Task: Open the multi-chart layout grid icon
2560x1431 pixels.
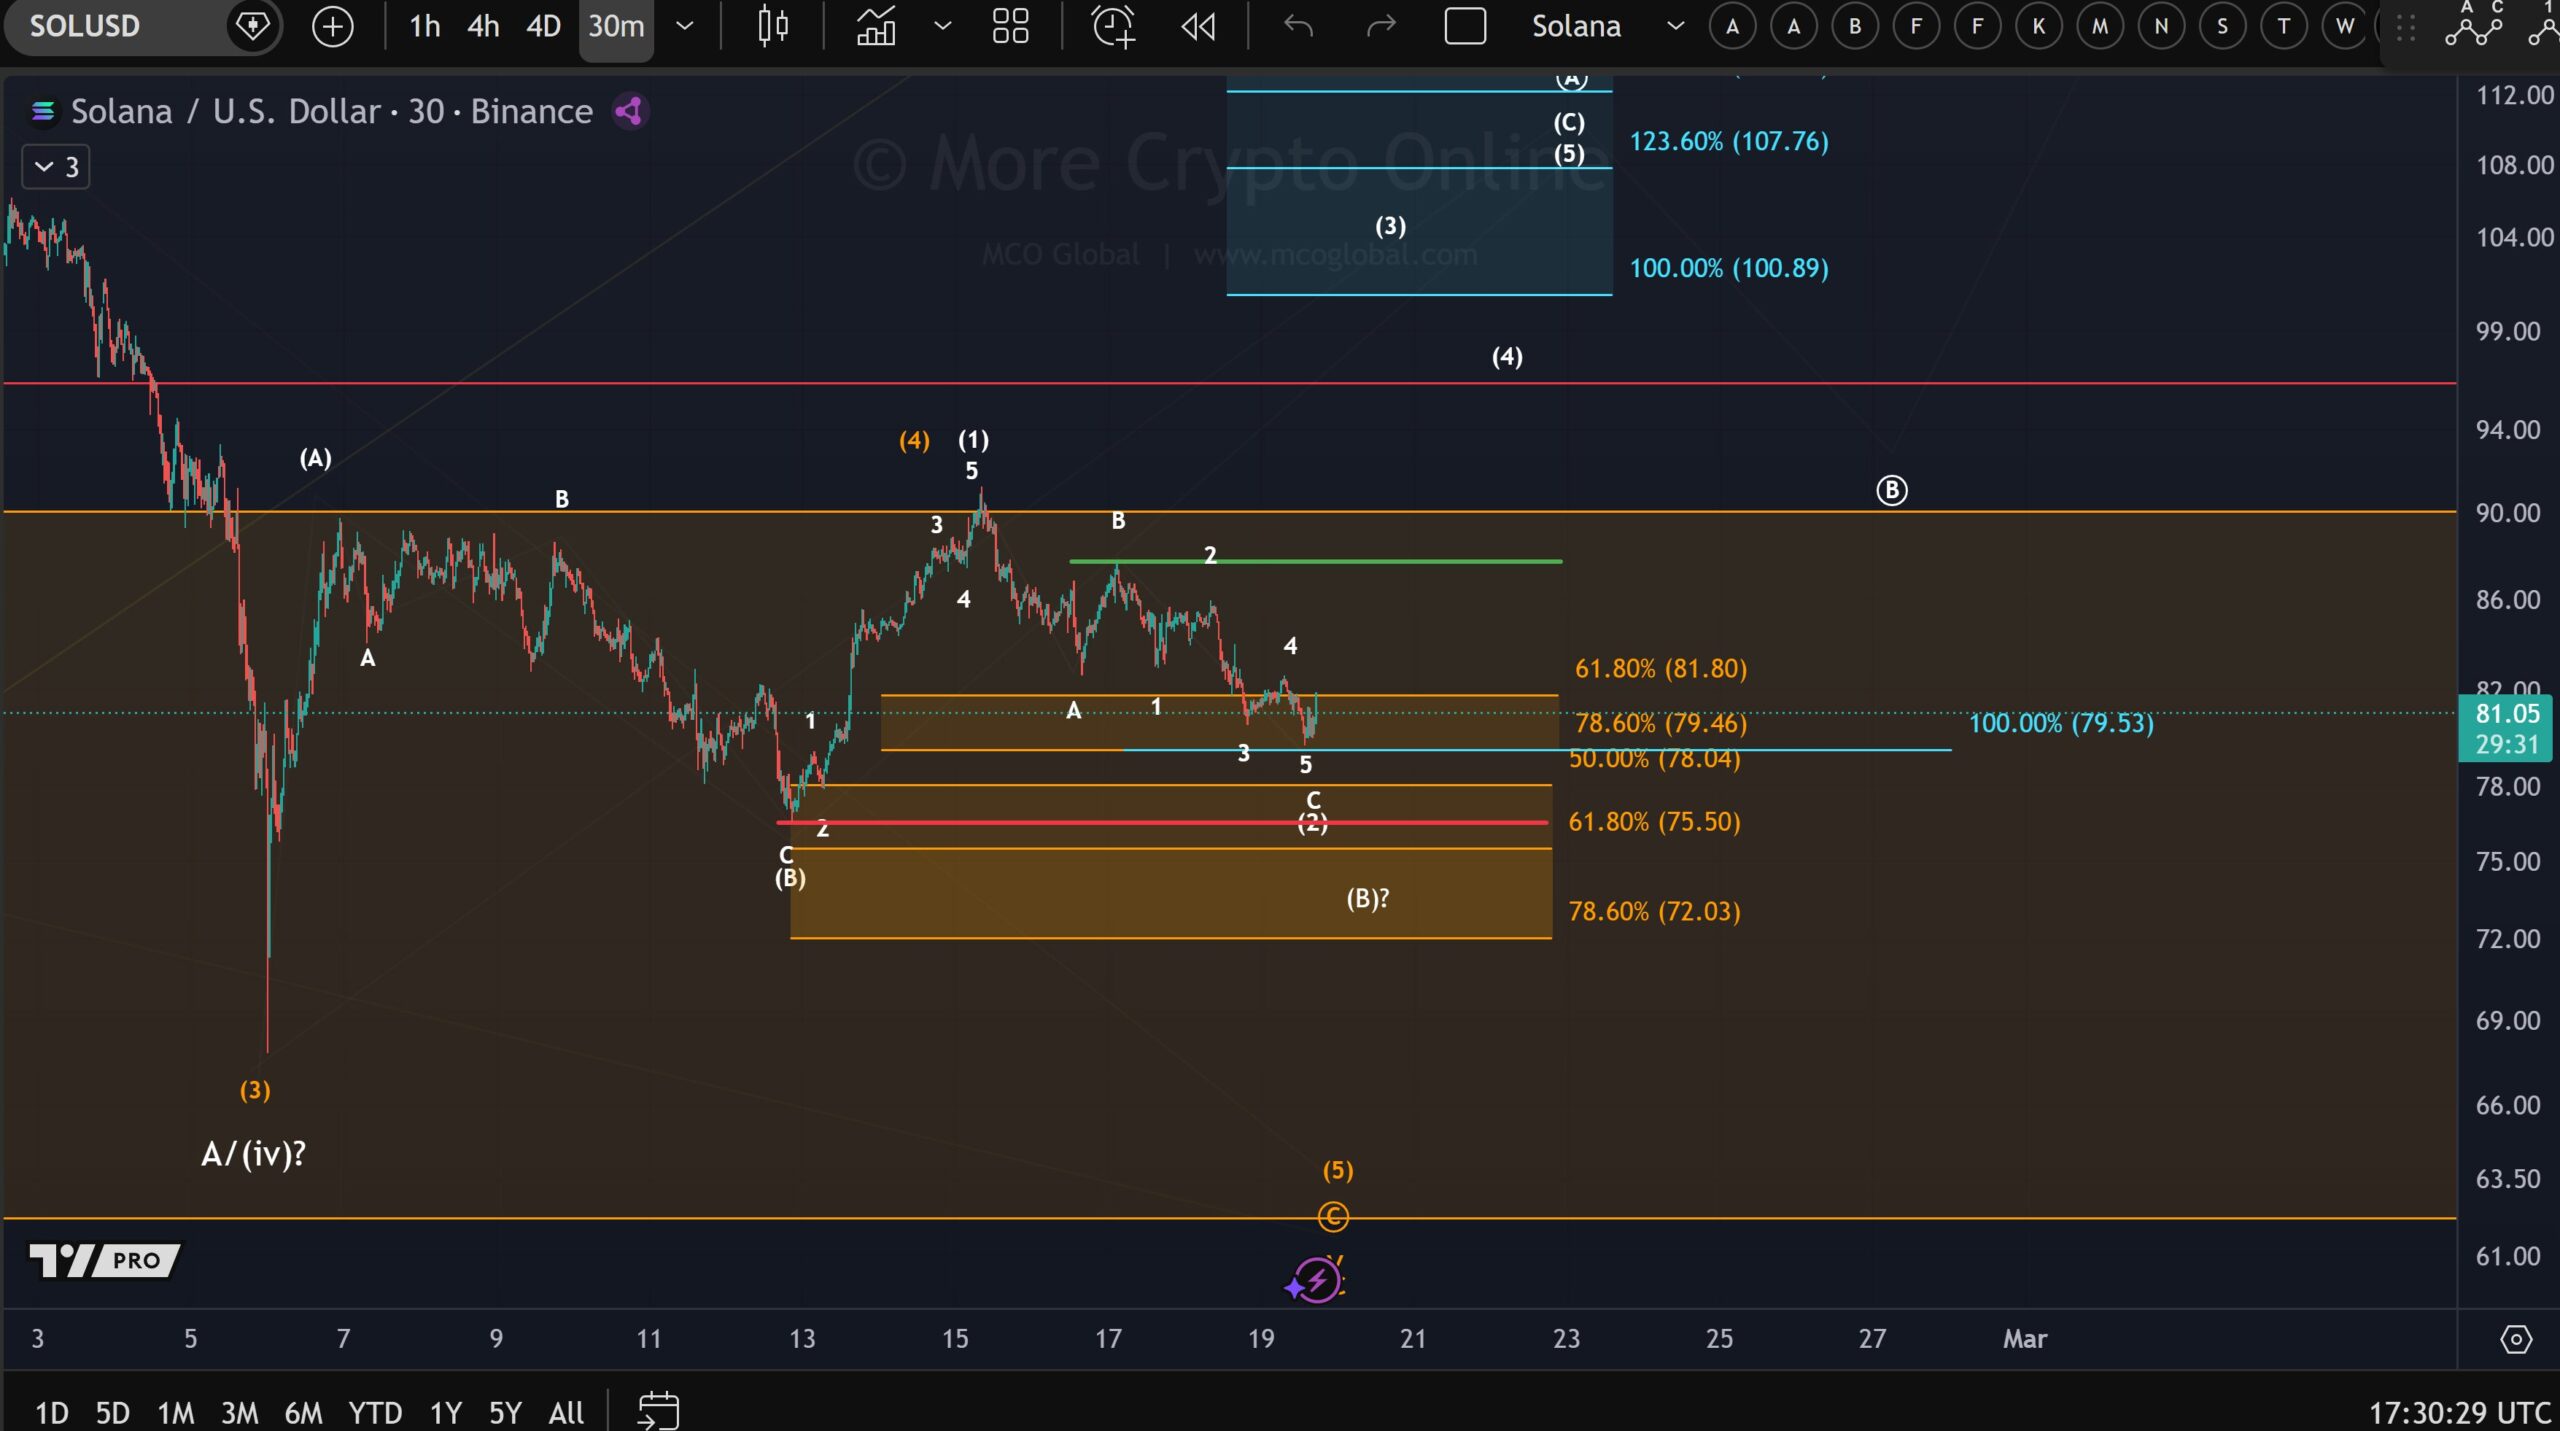Action: click(1010, 27)
